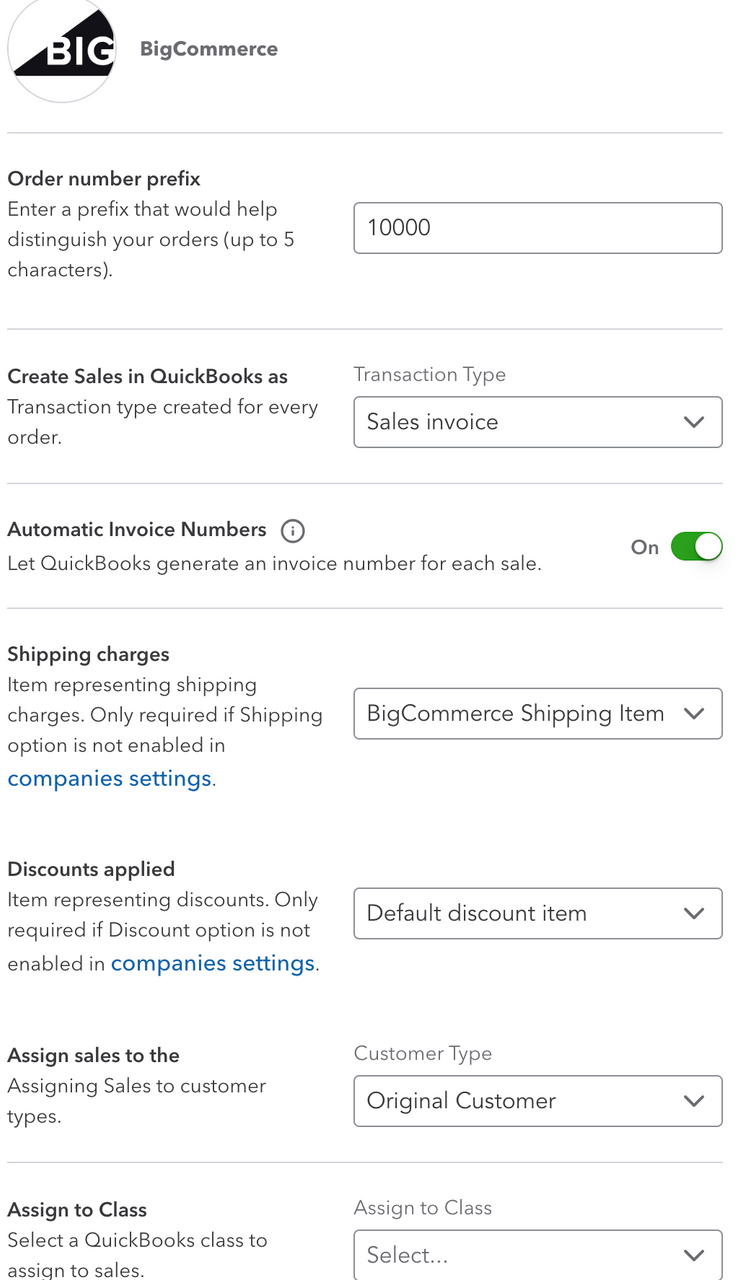Click the BigCommerce logo icon
This screenshot has width=756, height=1280.
point(61,49)
